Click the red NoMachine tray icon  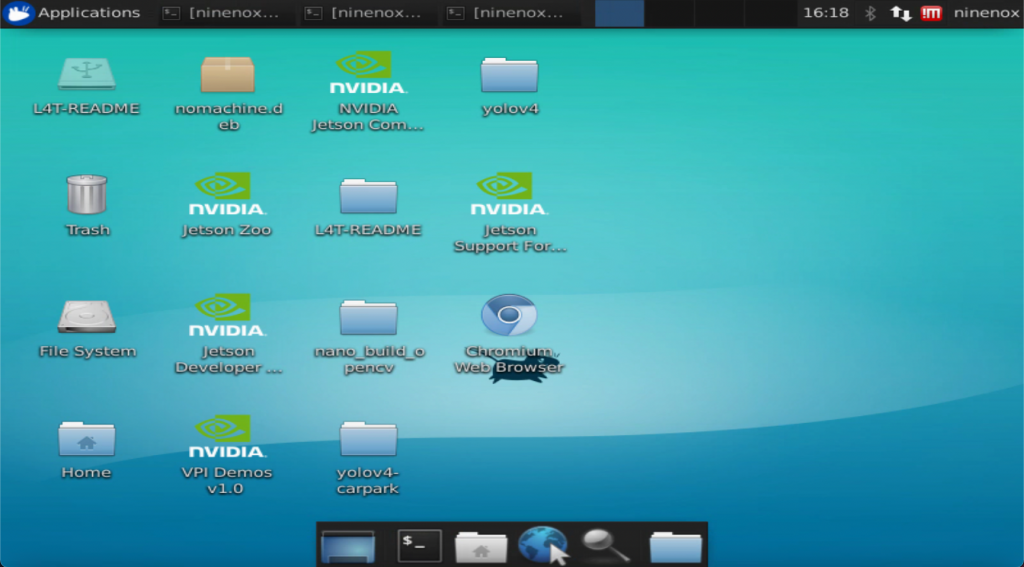(x=931, y=13)
